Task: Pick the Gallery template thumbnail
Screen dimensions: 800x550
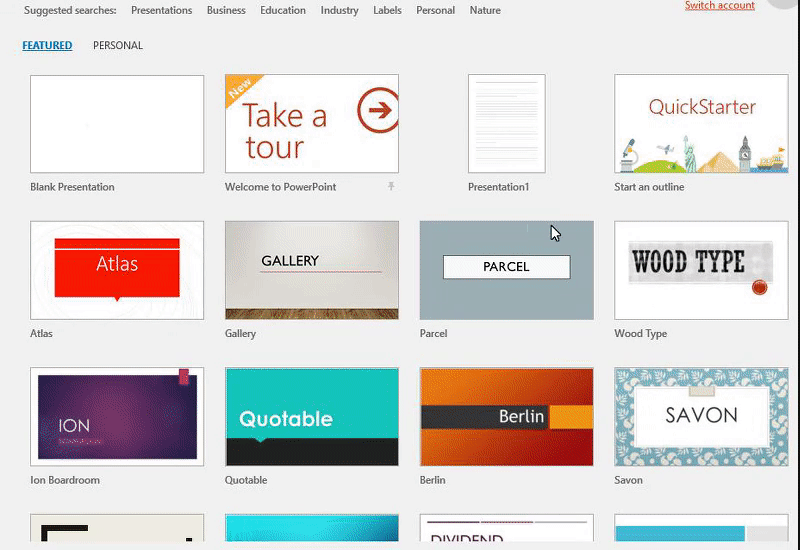Action: [312, 270]
